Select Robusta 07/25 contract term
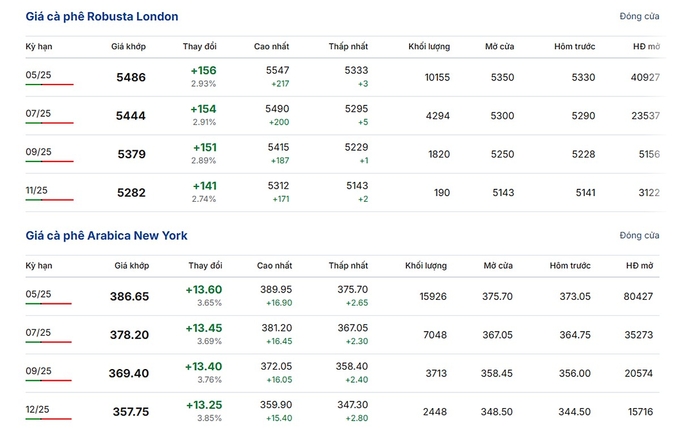680x428 pixels. tap(38, 113)
